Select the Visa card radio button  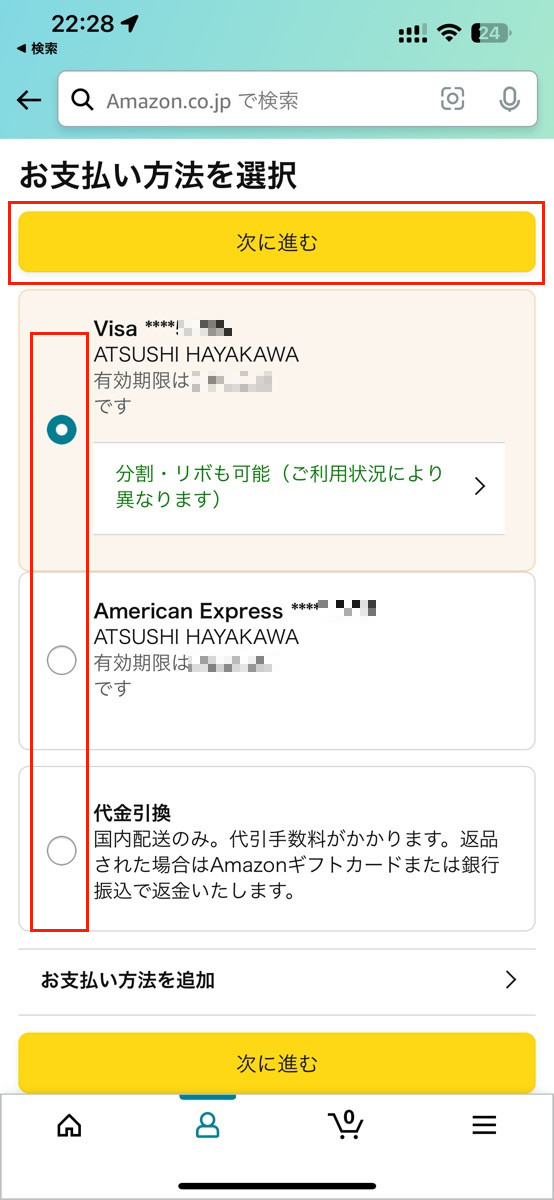pyautogui.click(x=62, y=431)
